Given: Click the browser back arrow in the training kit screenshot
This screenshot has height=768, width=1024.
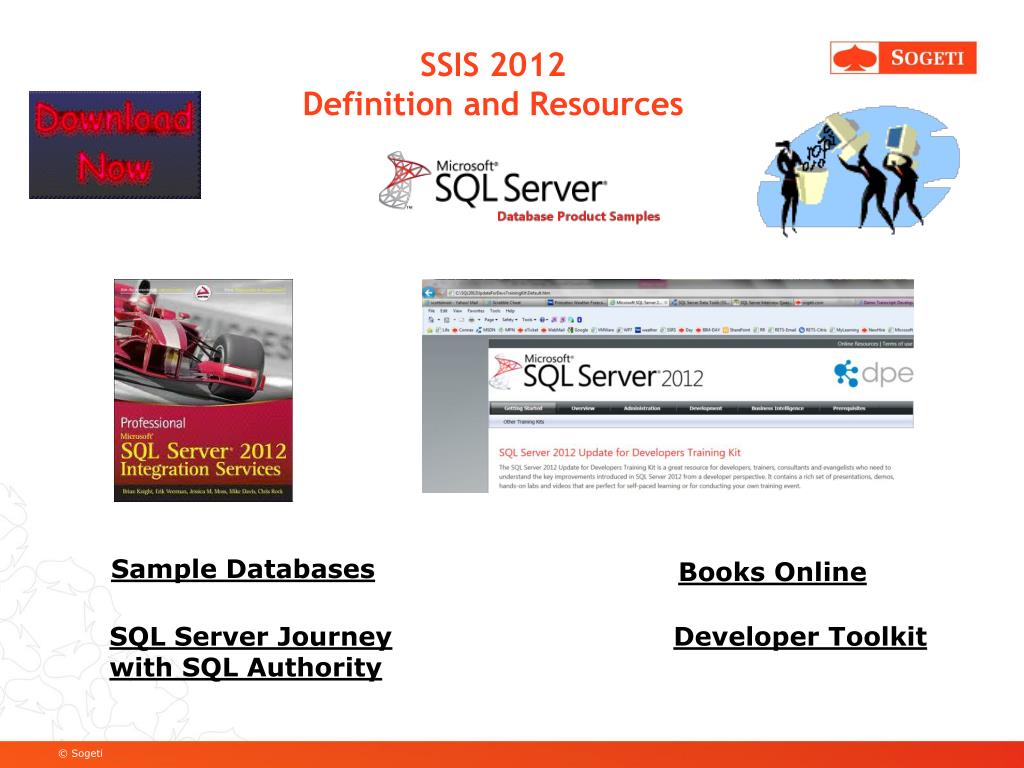Looking at the screenshot, I should coord(429,293).
